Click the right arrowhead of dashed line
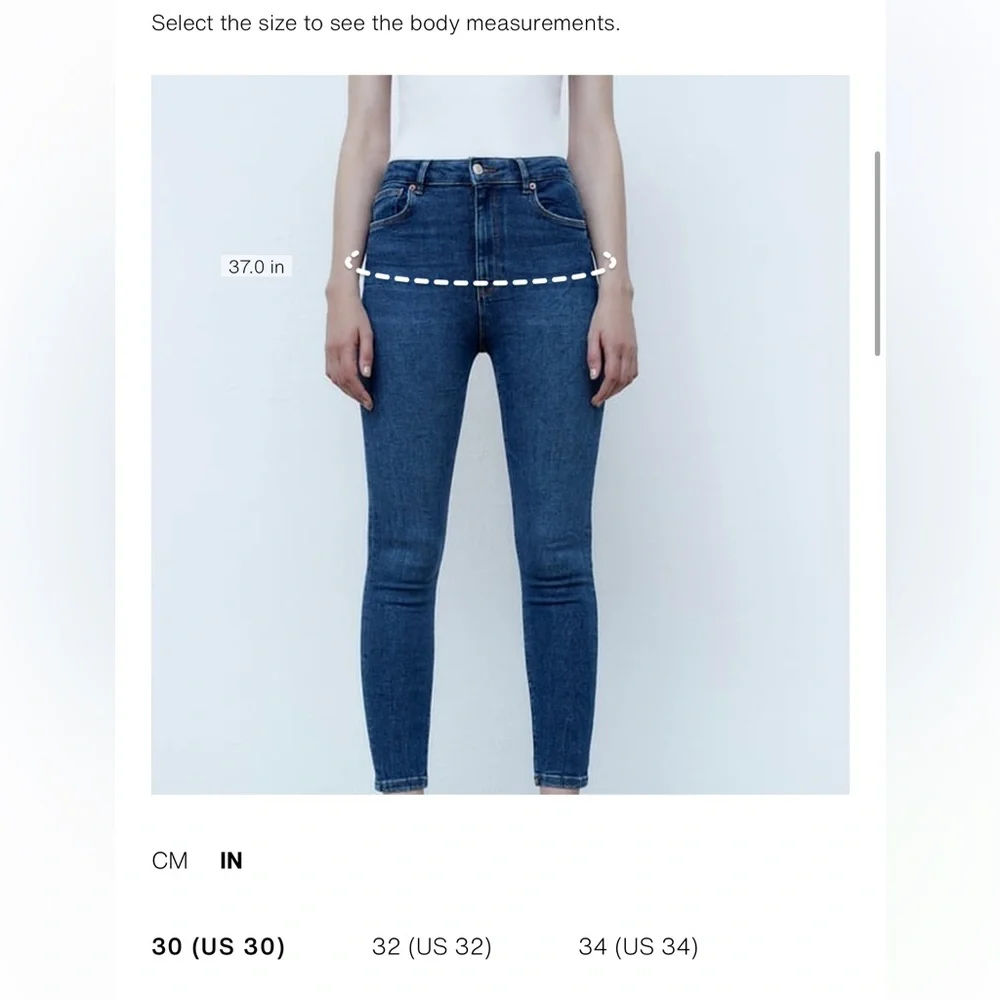Viewport: 1000px width, 1000px height. (x=610, y=260)
